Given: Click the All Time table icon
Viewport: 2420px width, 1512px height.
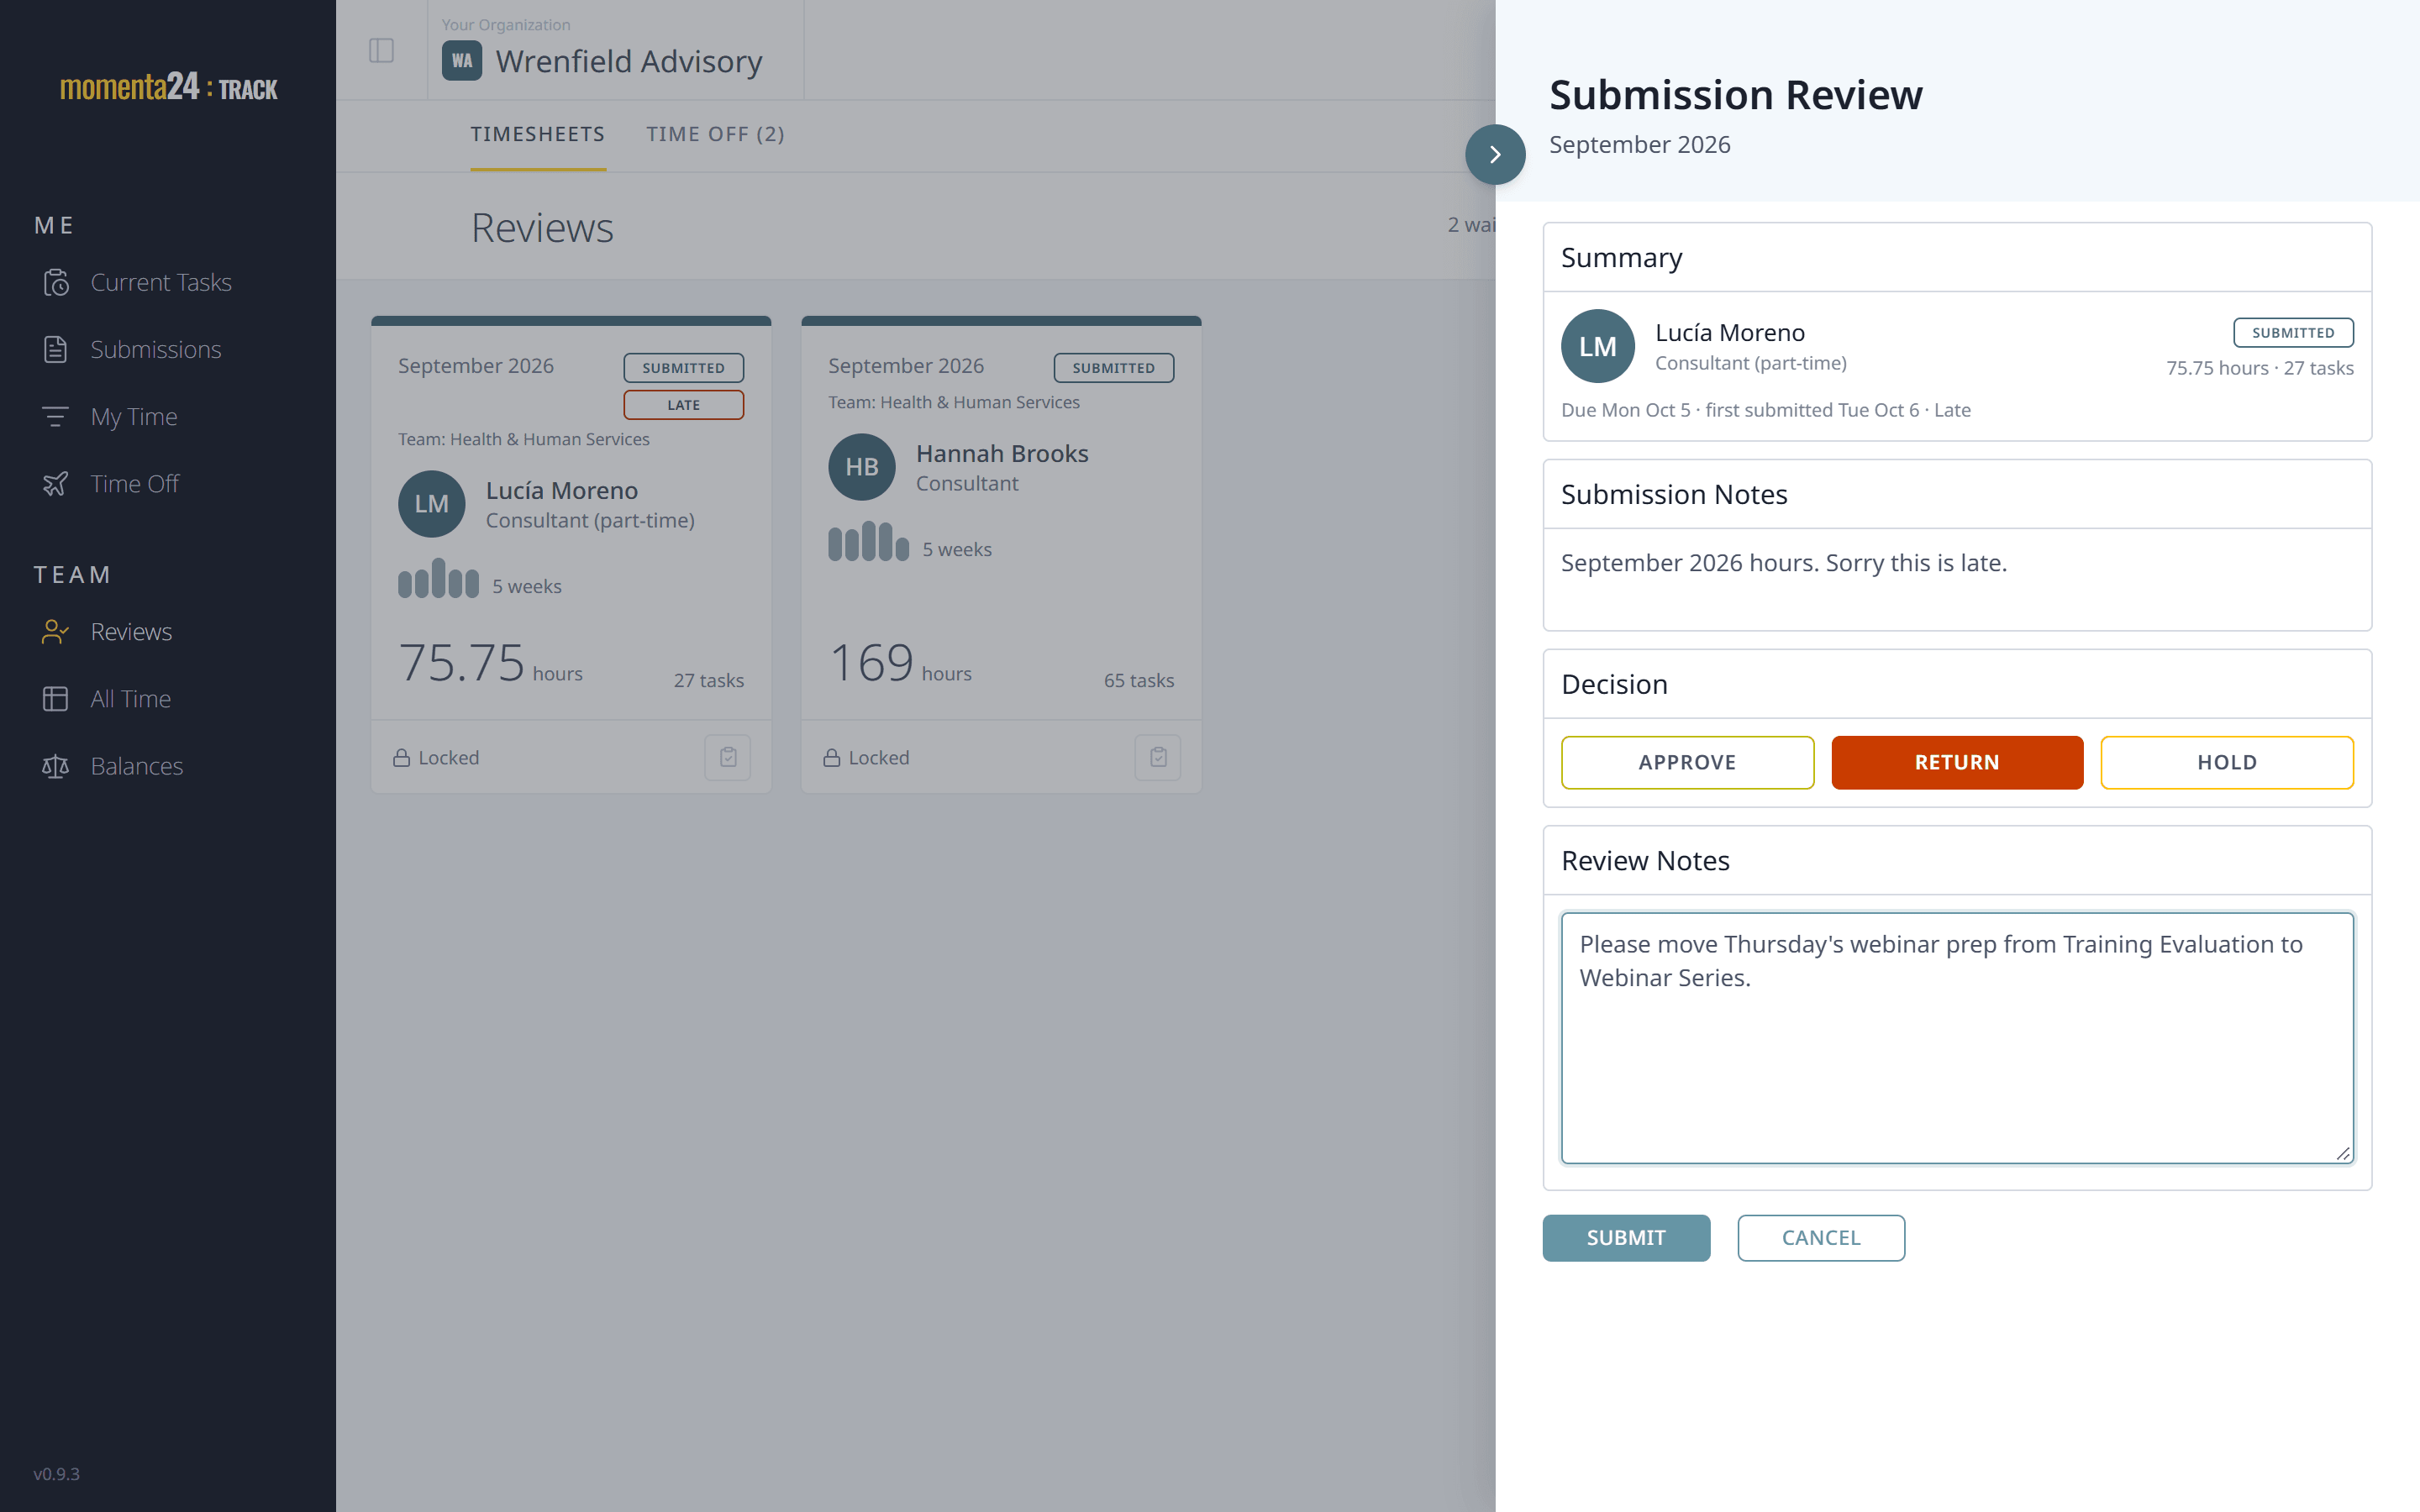Looking at the screenshot, I should point(56,699).
